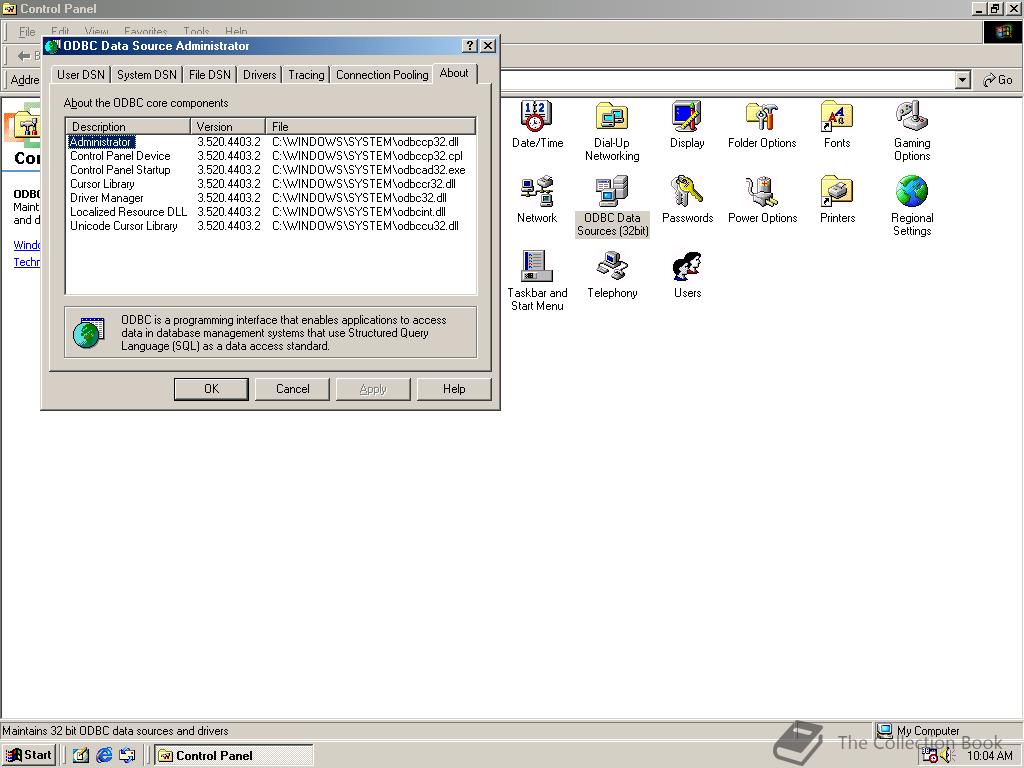The height and width of the screenshot is (768, 1024).
Task: Open the File menu in Control Panel
Action: (27, 31)
